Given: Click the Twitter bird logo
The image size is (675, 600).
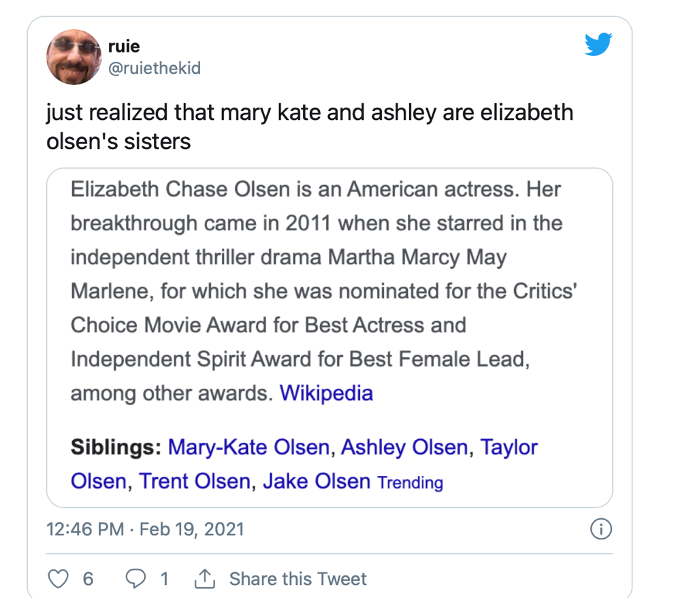Looking at the screenshot, I should click(x=598, y=44).
